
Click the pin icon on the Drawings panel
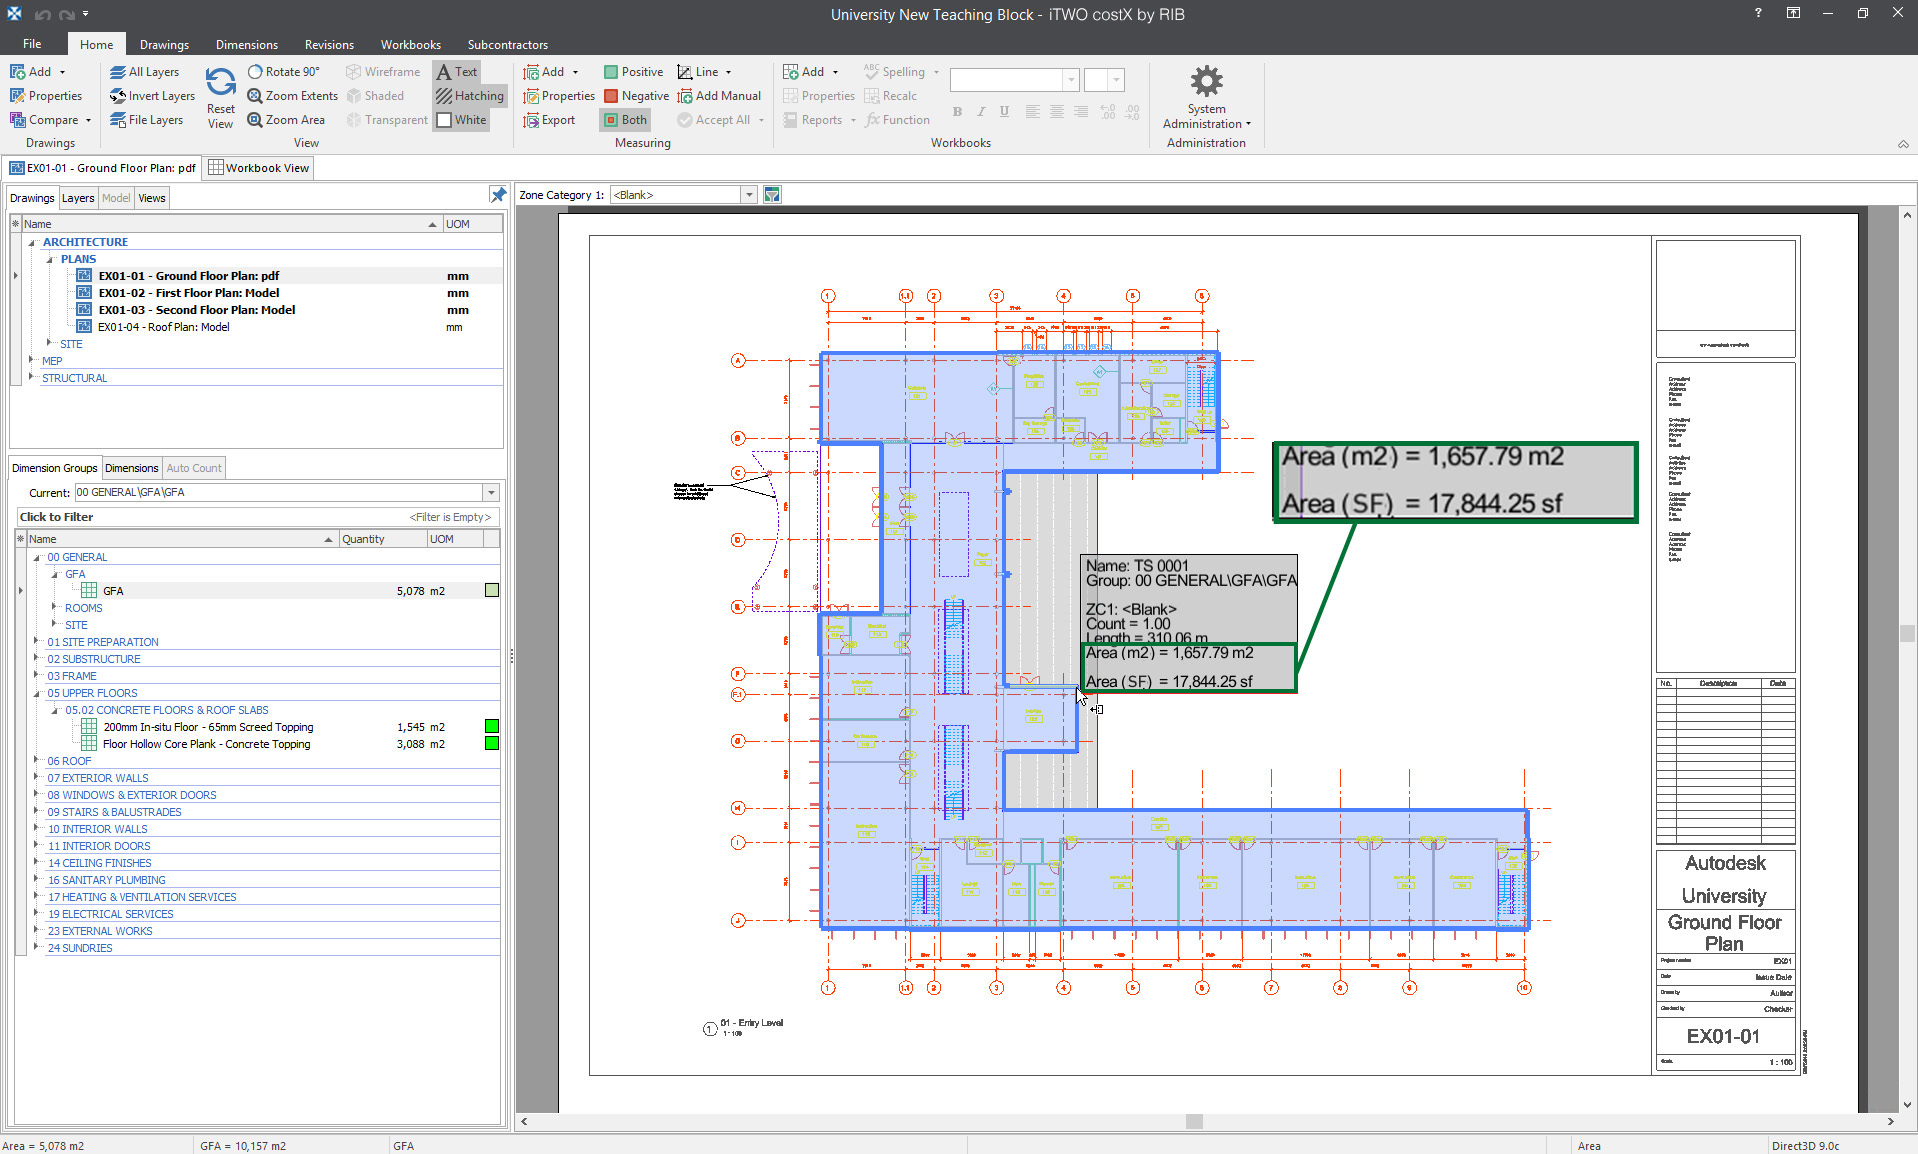coord(498,195)
